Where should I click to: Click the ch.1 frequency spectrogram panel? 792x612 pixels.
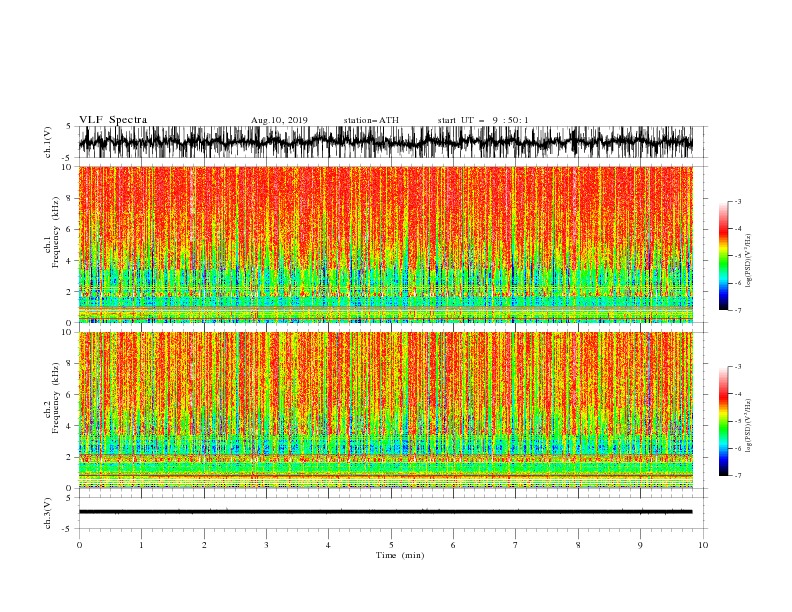coord(386,244)
